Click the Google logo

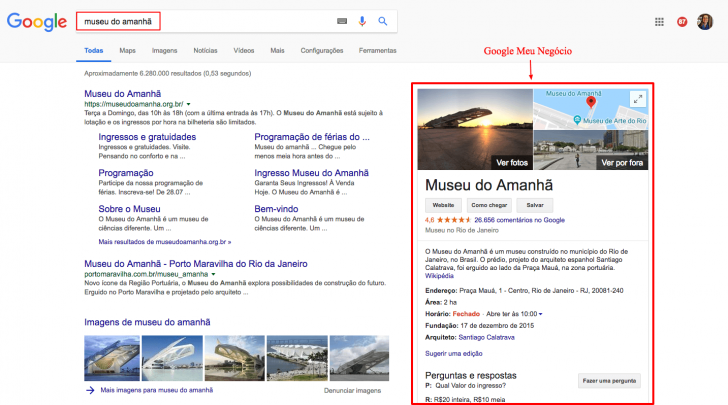click(x=37, y=22)
